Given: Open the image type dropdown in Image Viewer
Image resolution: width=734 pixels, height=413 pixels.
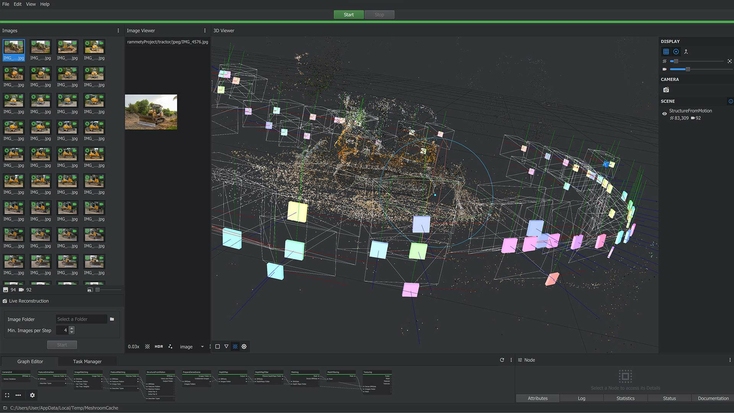Looking at the screenshot, I should coord(192,347).
